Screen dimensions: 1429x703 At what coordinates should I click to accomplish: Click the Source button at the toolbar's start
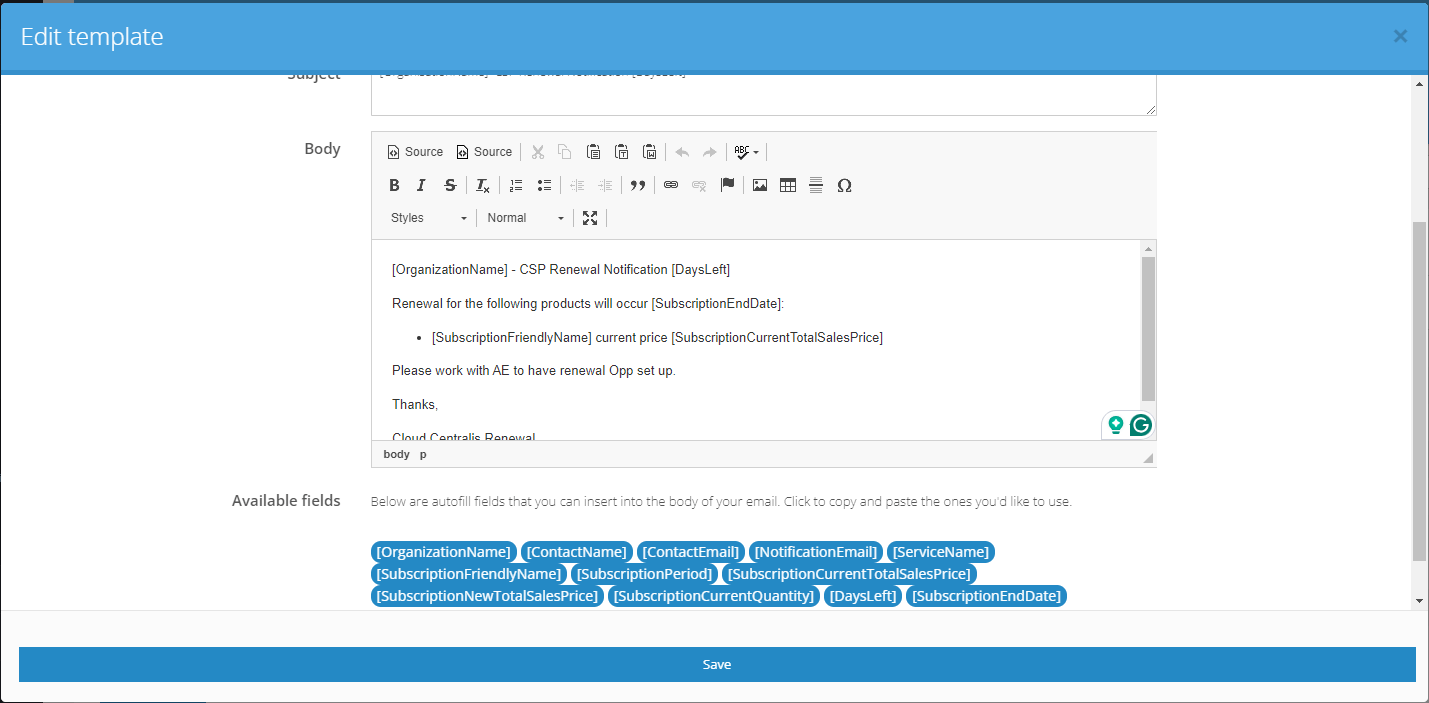click(414, 152)
